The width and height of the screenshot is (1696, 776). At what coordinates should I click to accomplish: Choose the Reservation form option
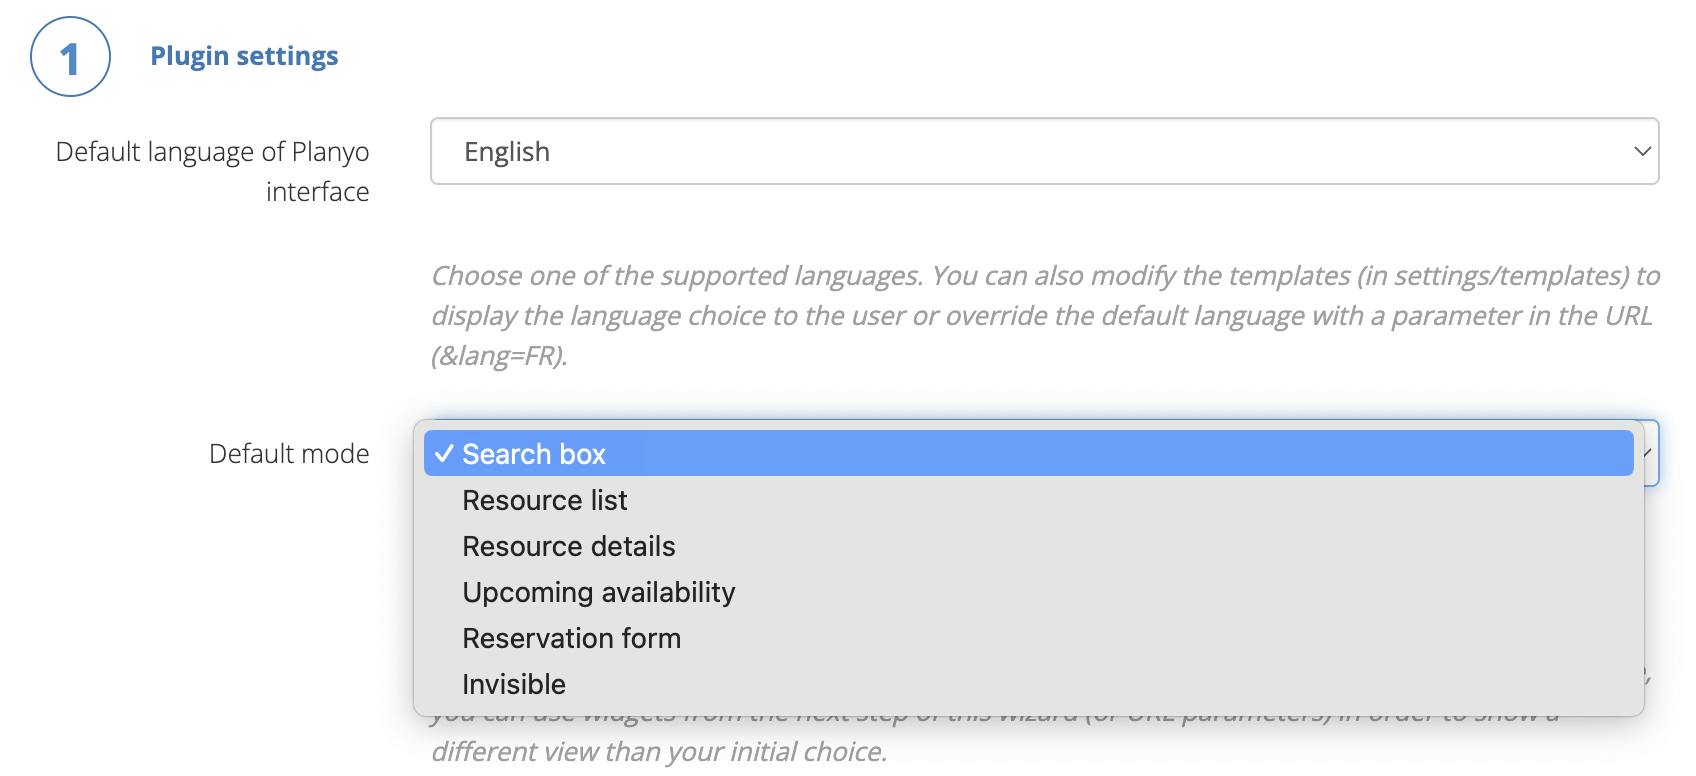(572, 638)
